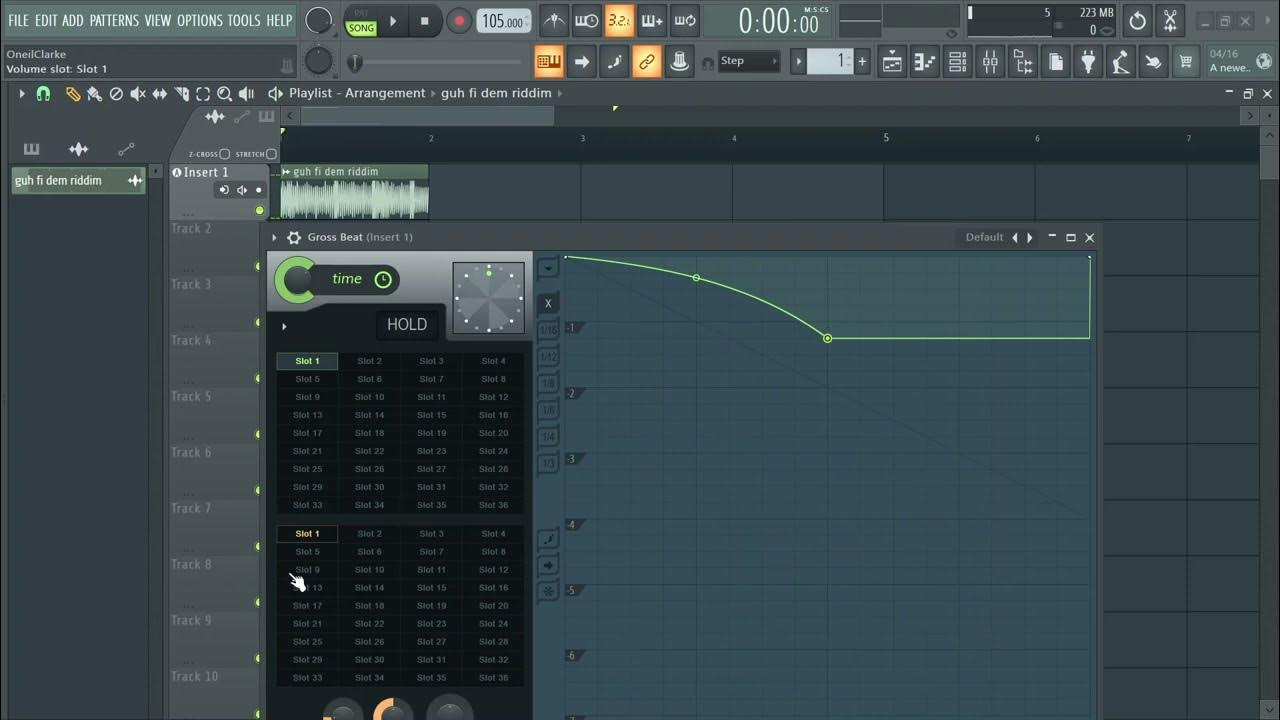Click the Stop button
This screenshot has width=1280, height=720.
point(425,20)
